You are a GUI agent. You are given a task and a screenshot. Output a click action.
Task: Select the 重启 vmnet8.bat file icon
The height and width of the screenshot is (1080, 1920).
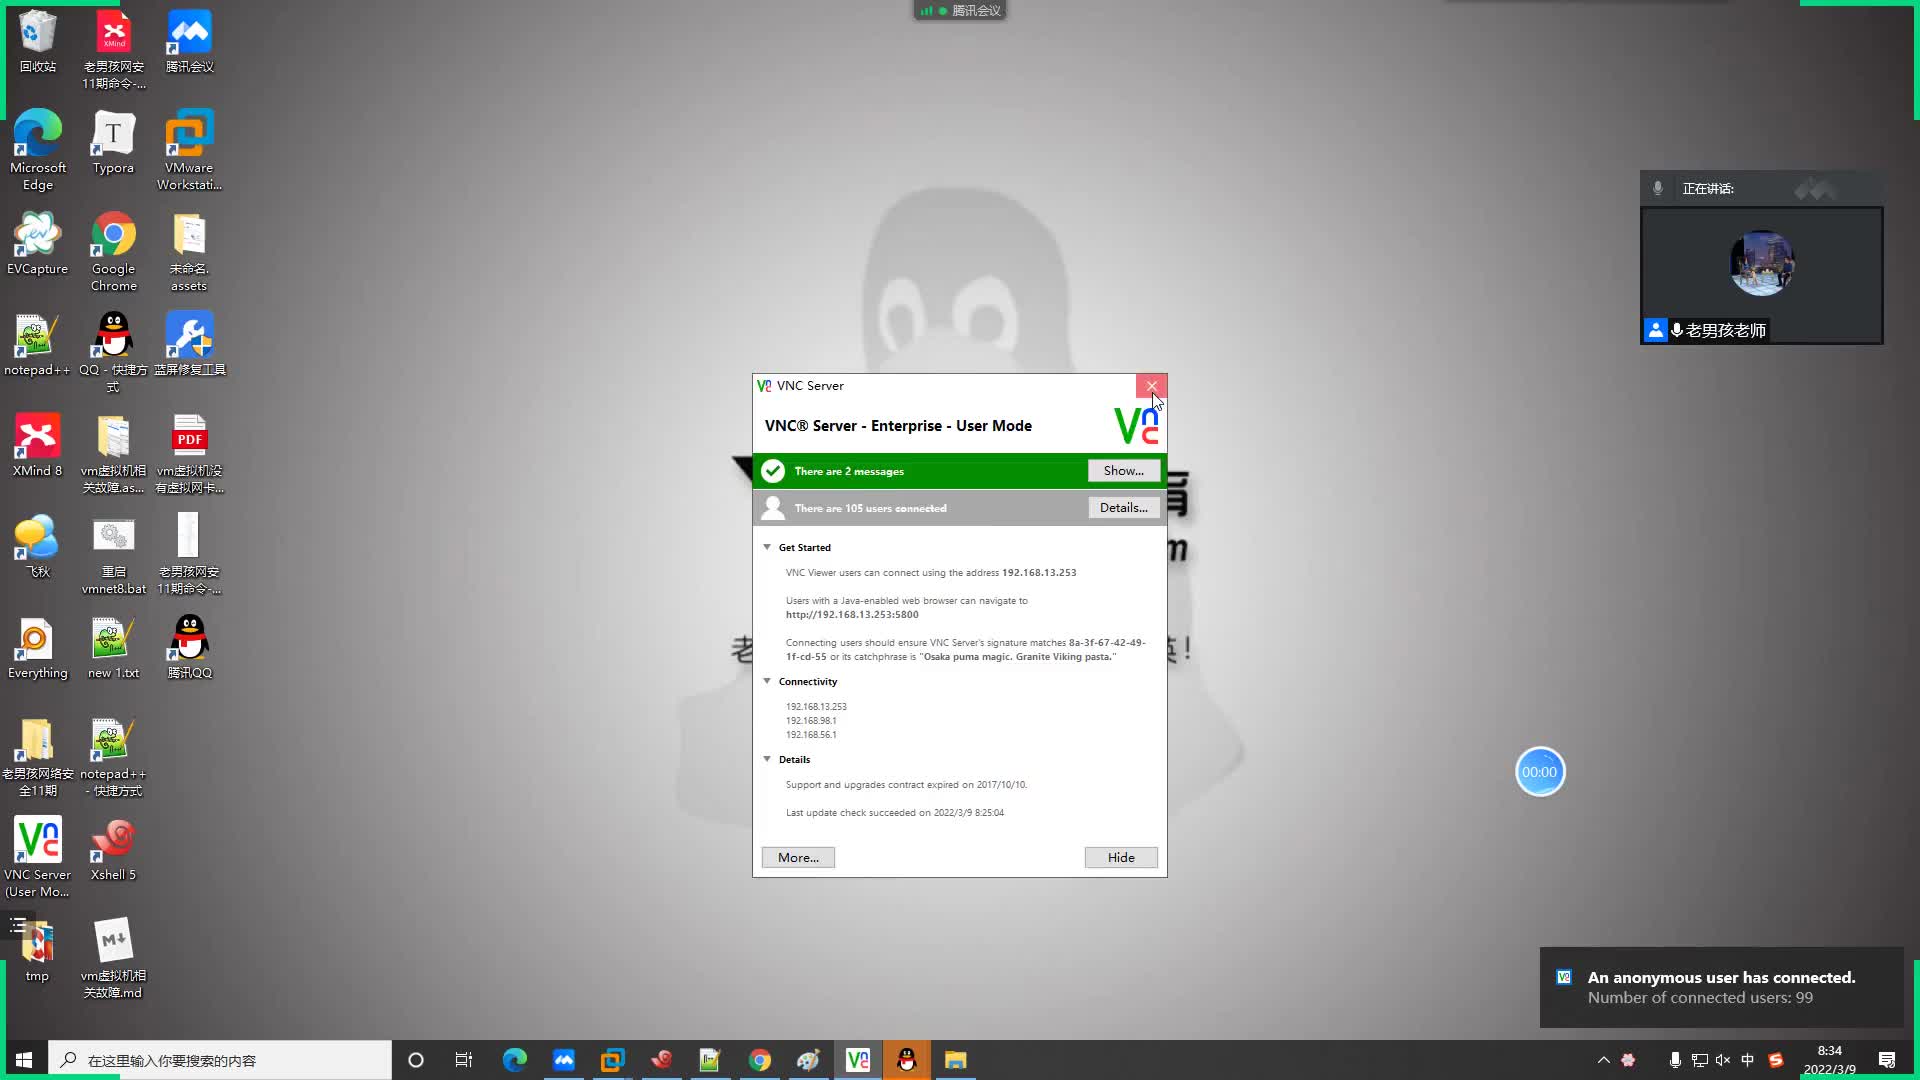(x=113, y=554)
